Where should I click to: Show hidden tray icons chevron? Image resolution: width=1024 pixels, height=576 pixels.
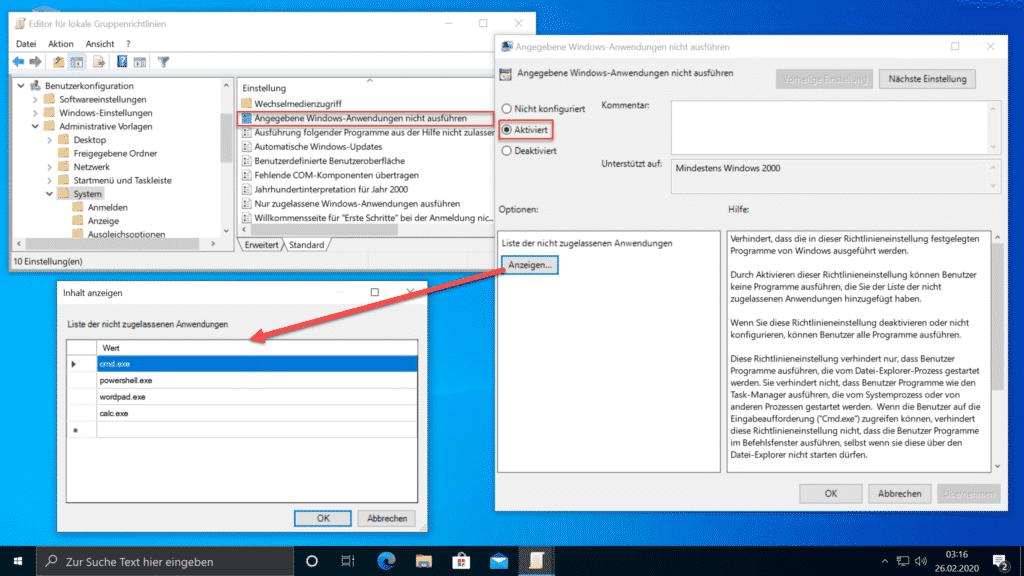884,561
